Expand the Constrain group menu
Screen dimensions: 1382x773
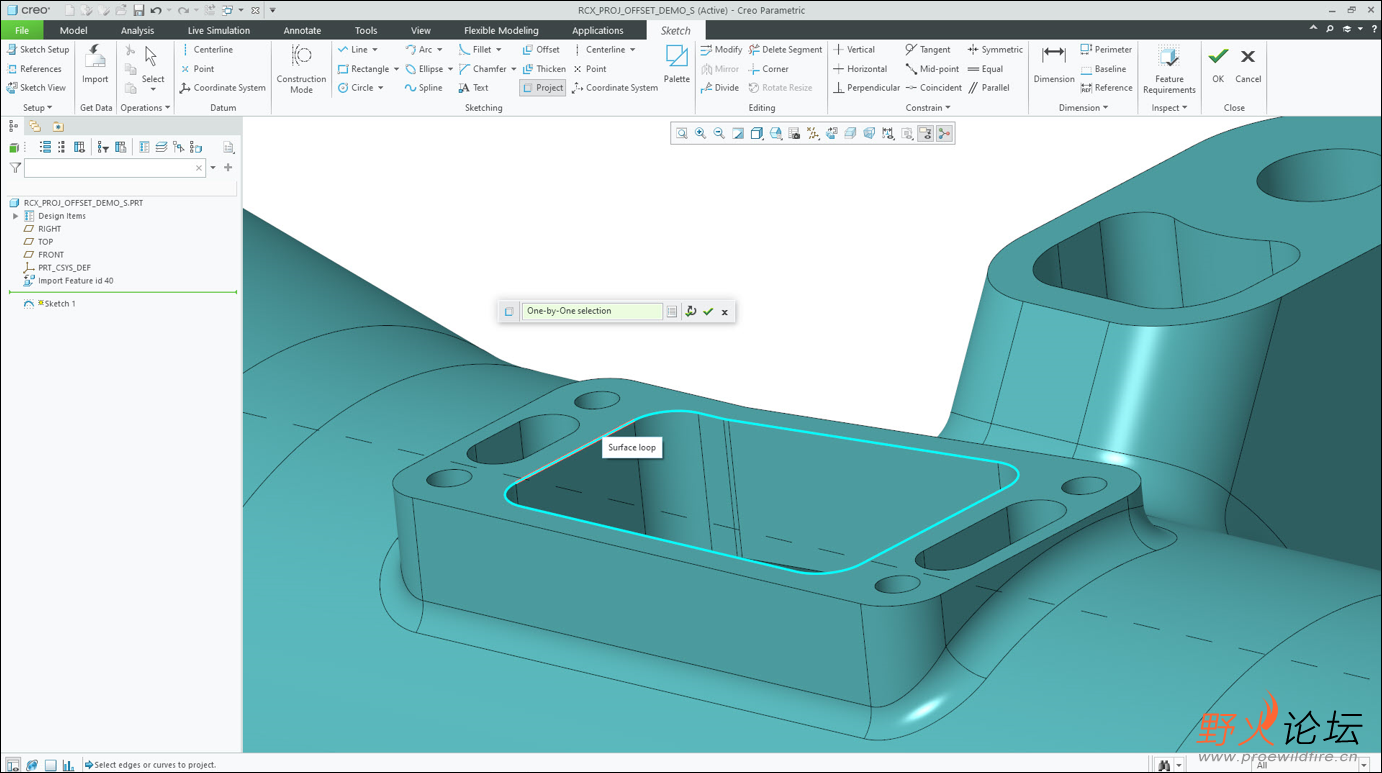(x=928, y=108)
